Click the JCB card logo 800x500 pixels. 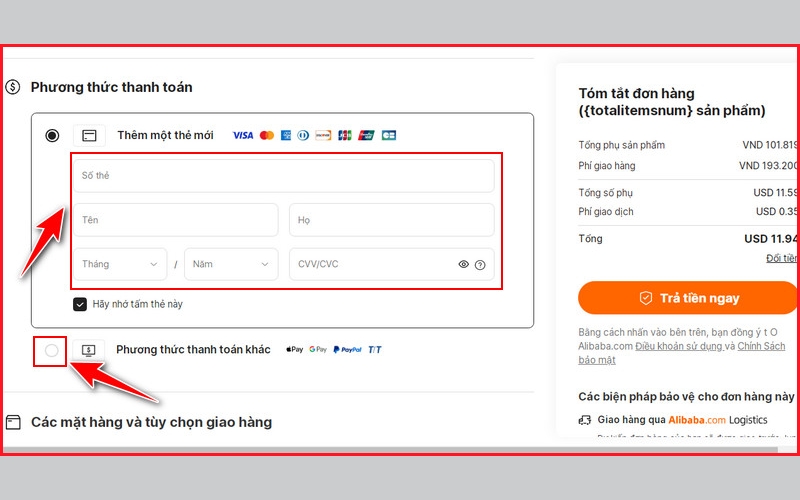click(x=345, y=135)
